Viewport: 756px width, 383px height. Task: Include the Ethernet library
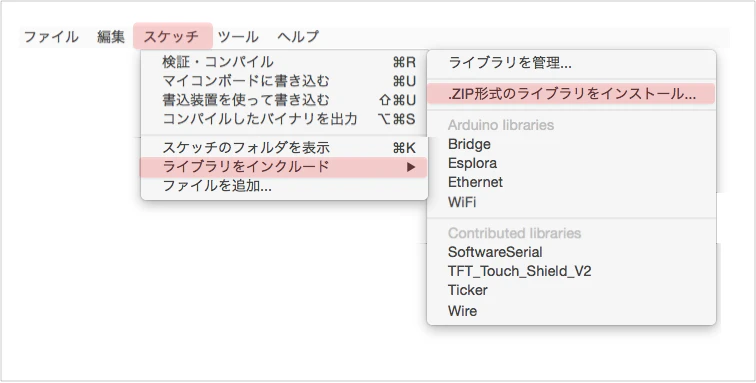click(x=571, y=182)
